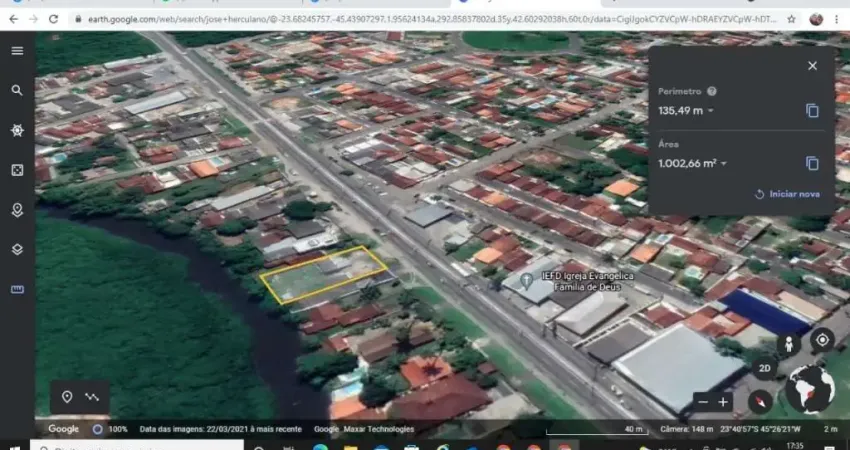Expand area unit dropdown next to 1.002,66 m²

pyautogui.click(x=723, y=163)
